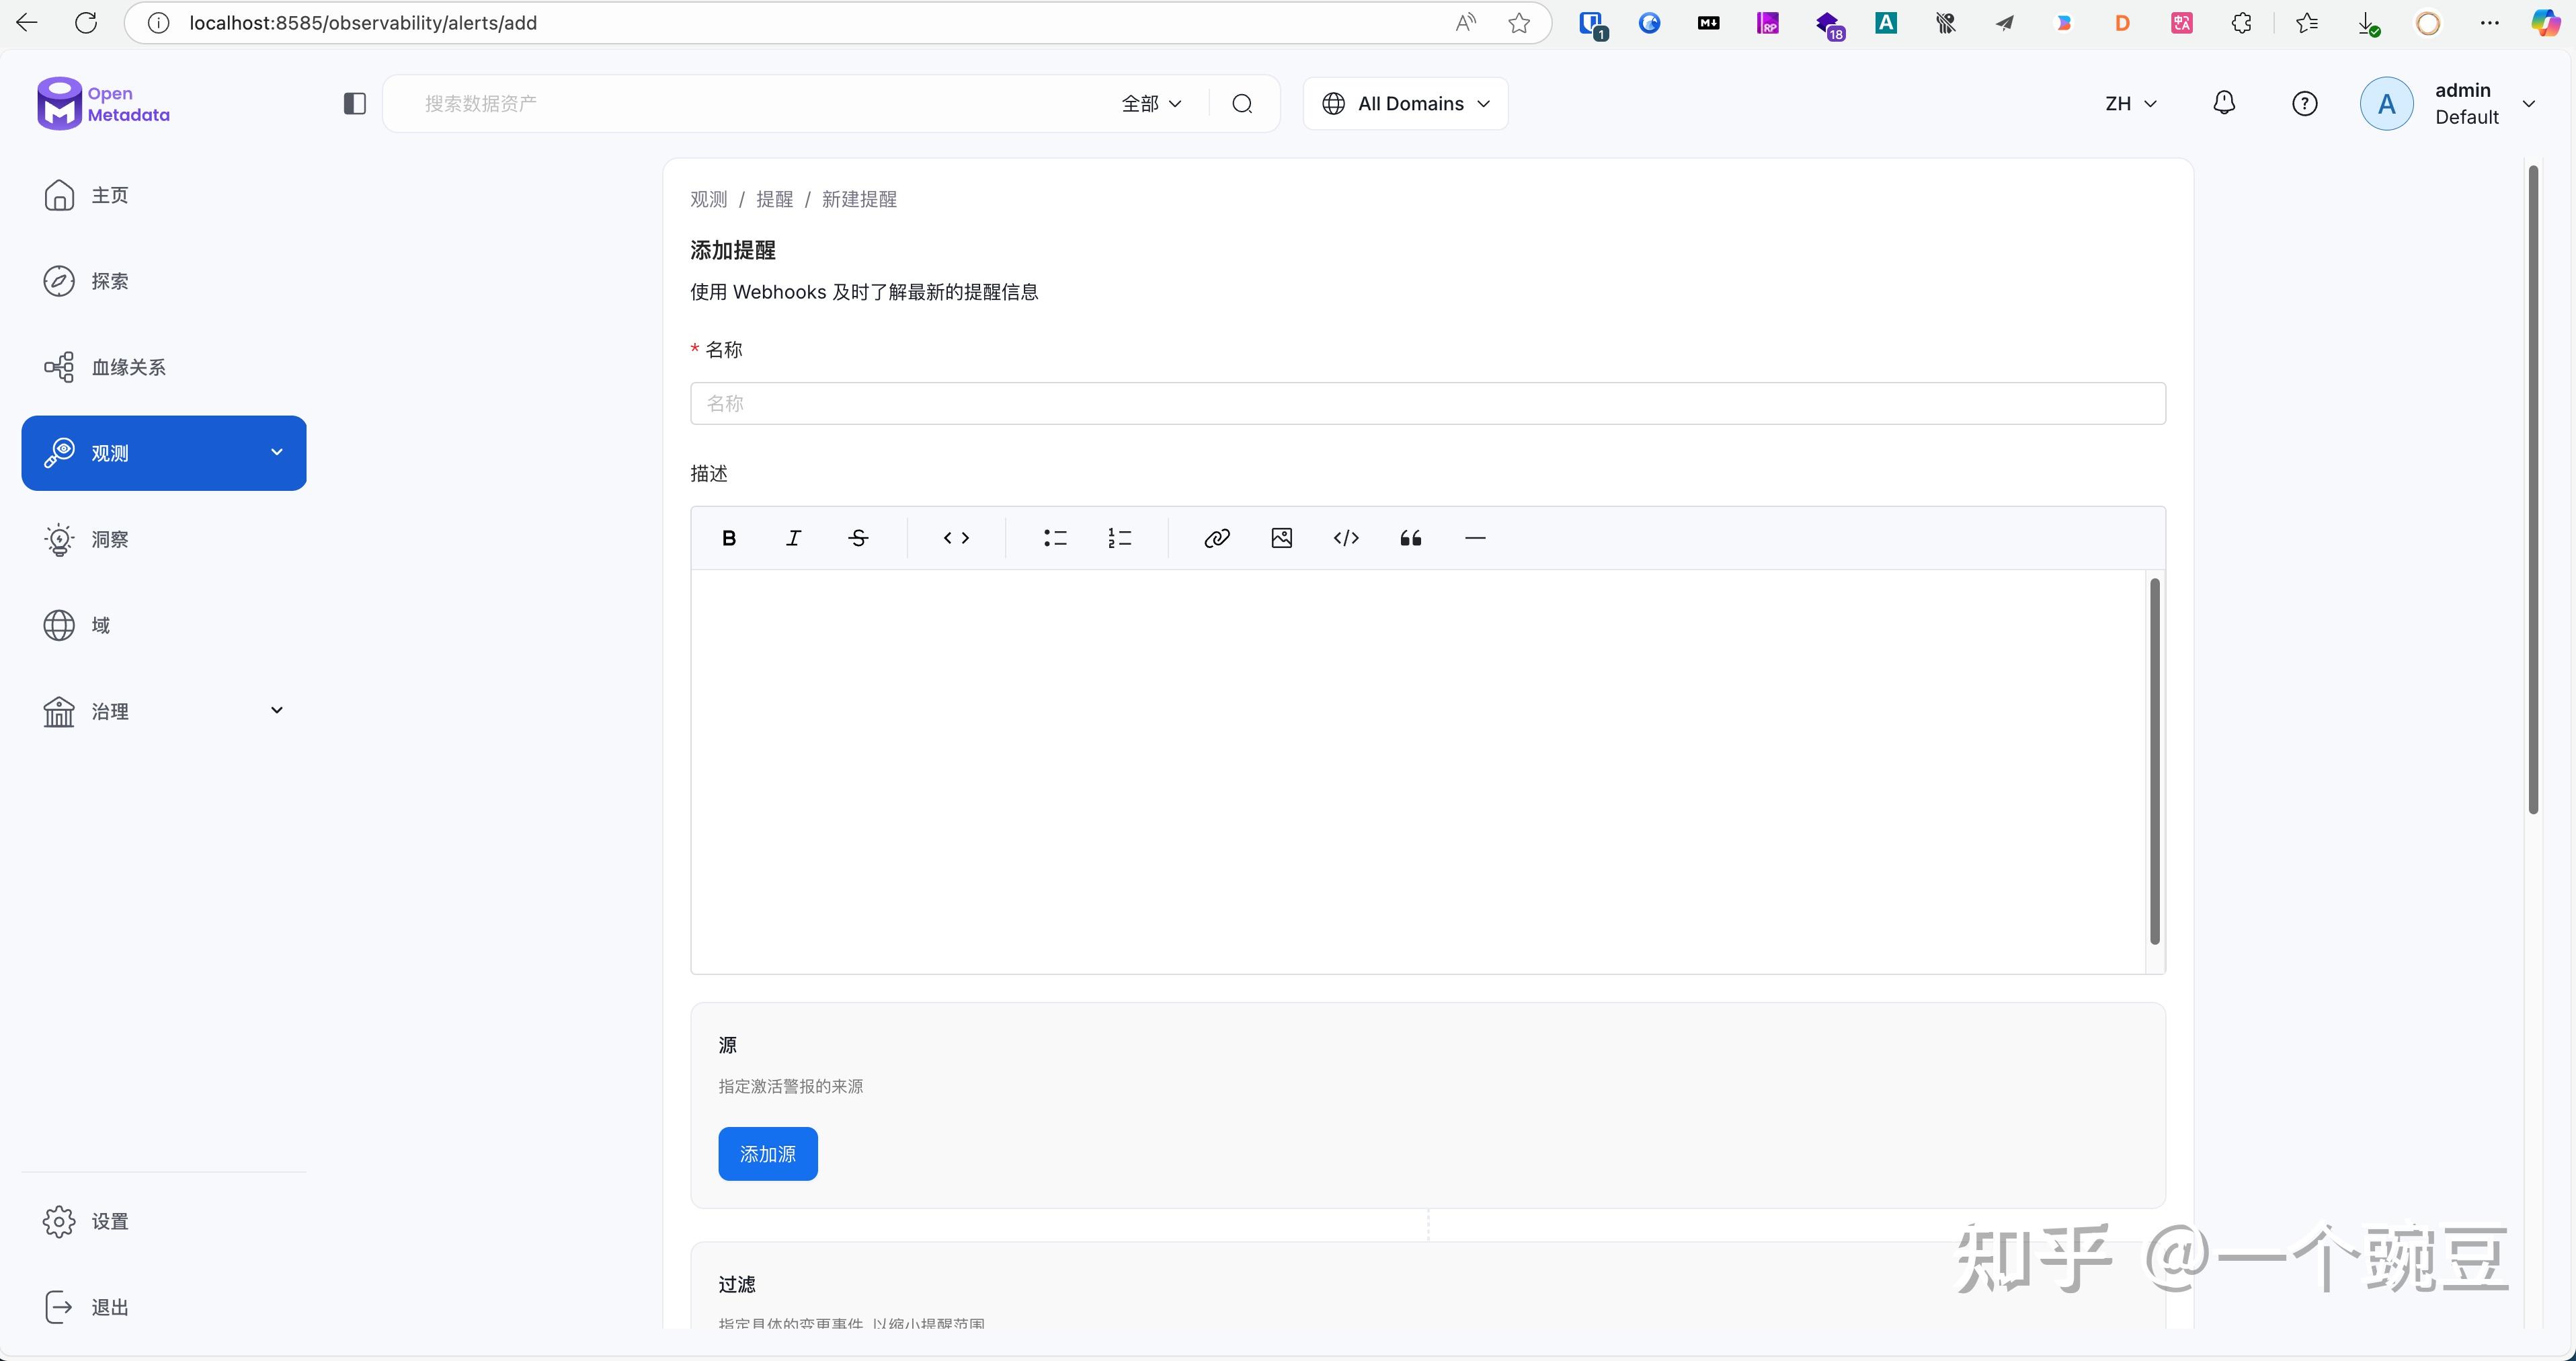The width and height of the screenshot is (2576, 1361).
Task: Collapse the left sidebar panel
Action: [x=354, y=104]
